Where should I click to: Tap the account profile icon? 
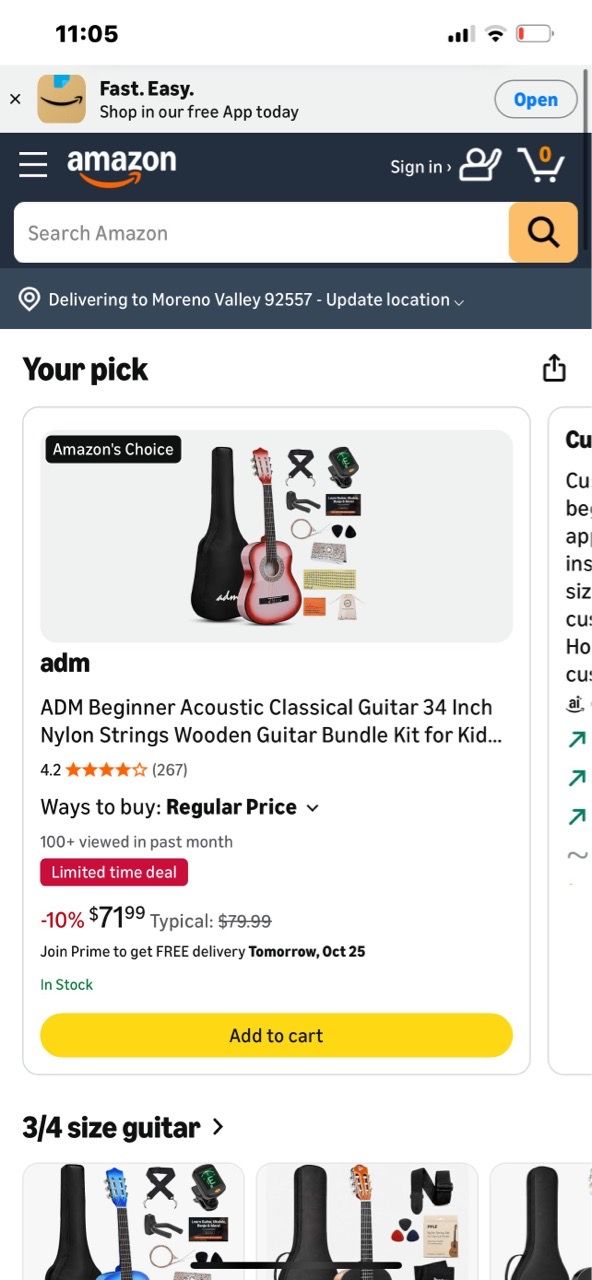point(480,165)
